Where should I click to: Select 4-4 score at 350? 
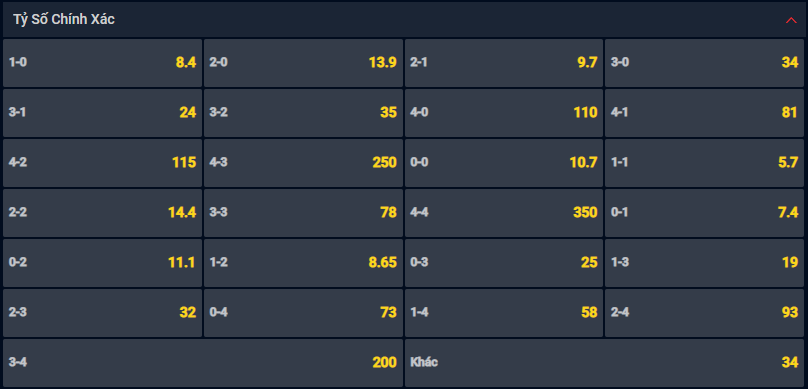click(x=503, y=213)
